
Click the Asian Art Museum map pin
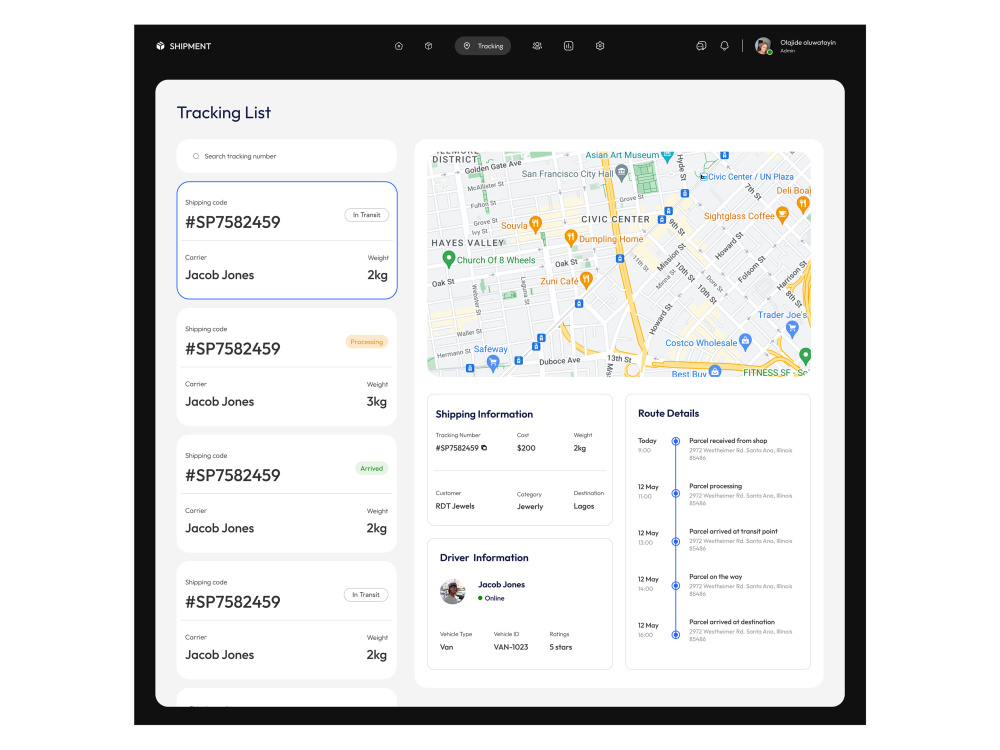[667, 155]
